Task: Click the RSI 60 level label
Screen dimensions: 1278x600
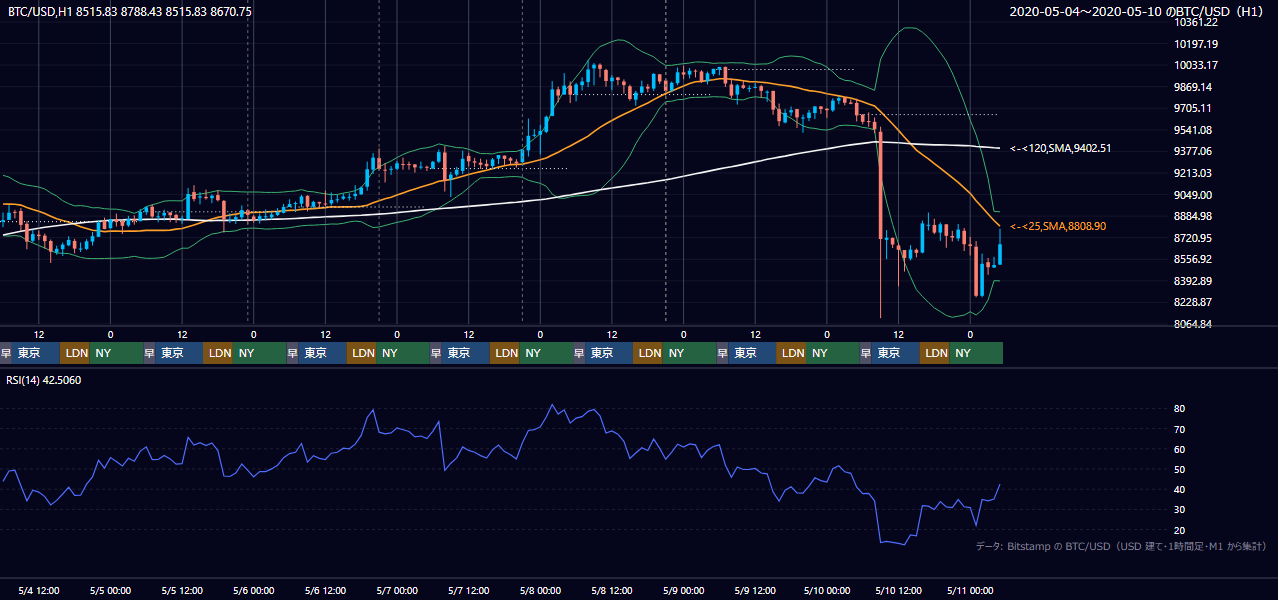Action: click(1179, 449)
